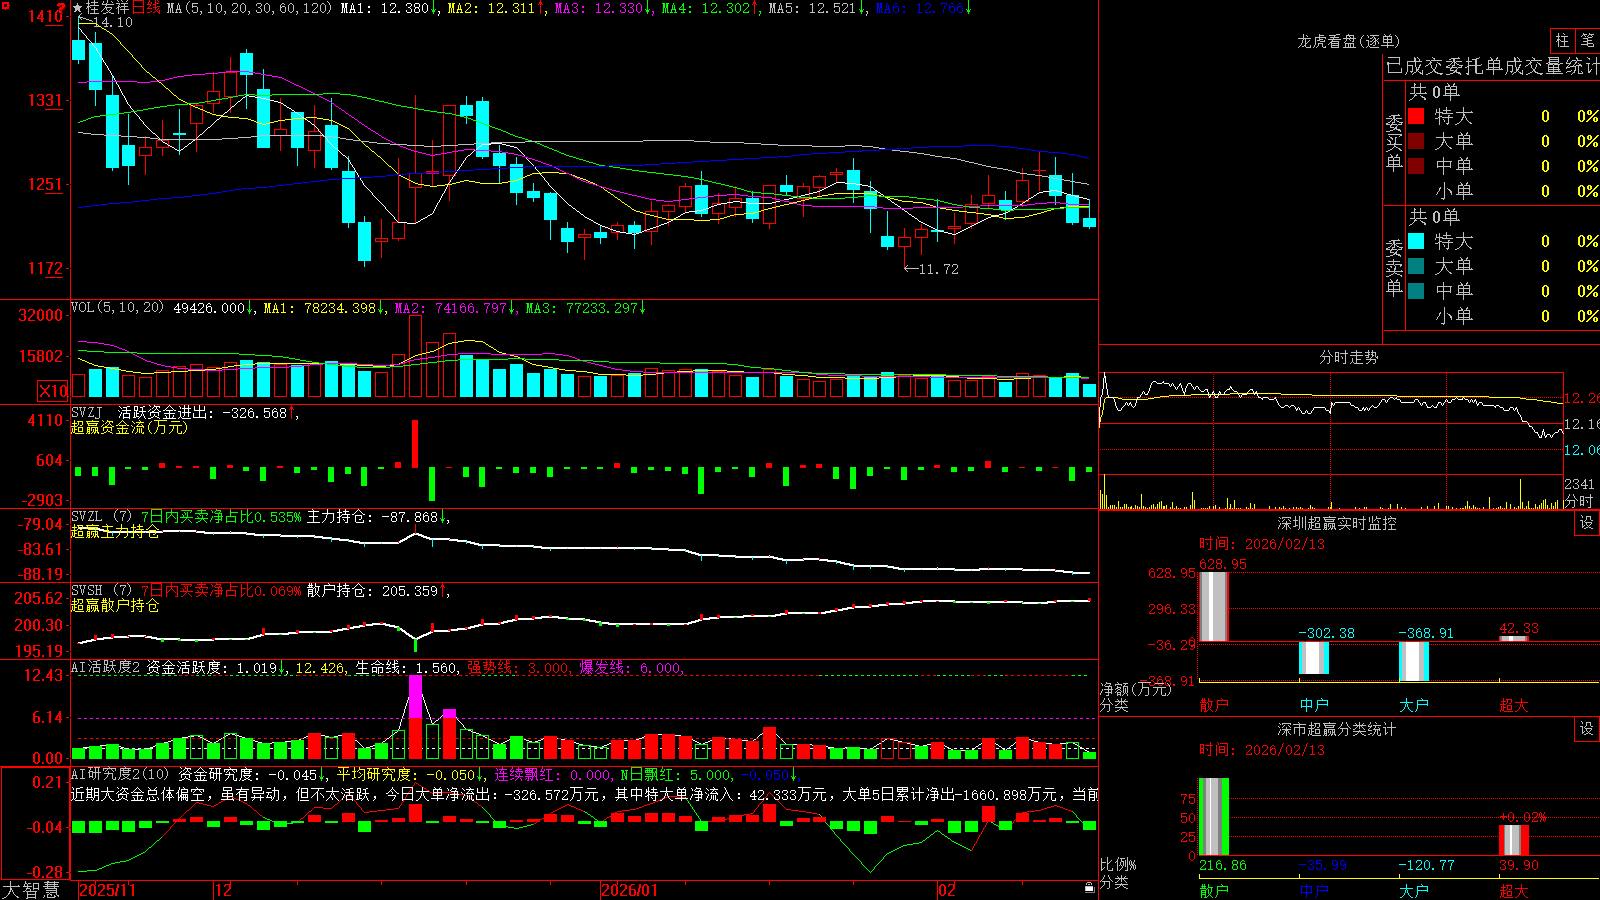The width and height of the screenshot is (1600, 900).
Task: Click the 龙虎看盘(逐单) panel title
Action: coord(1348,41)
